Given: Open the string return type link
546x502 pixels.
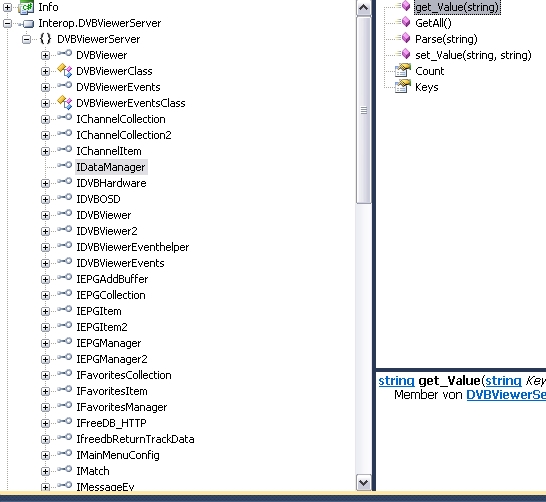Looking at the screenshot, I should (396, 381).
